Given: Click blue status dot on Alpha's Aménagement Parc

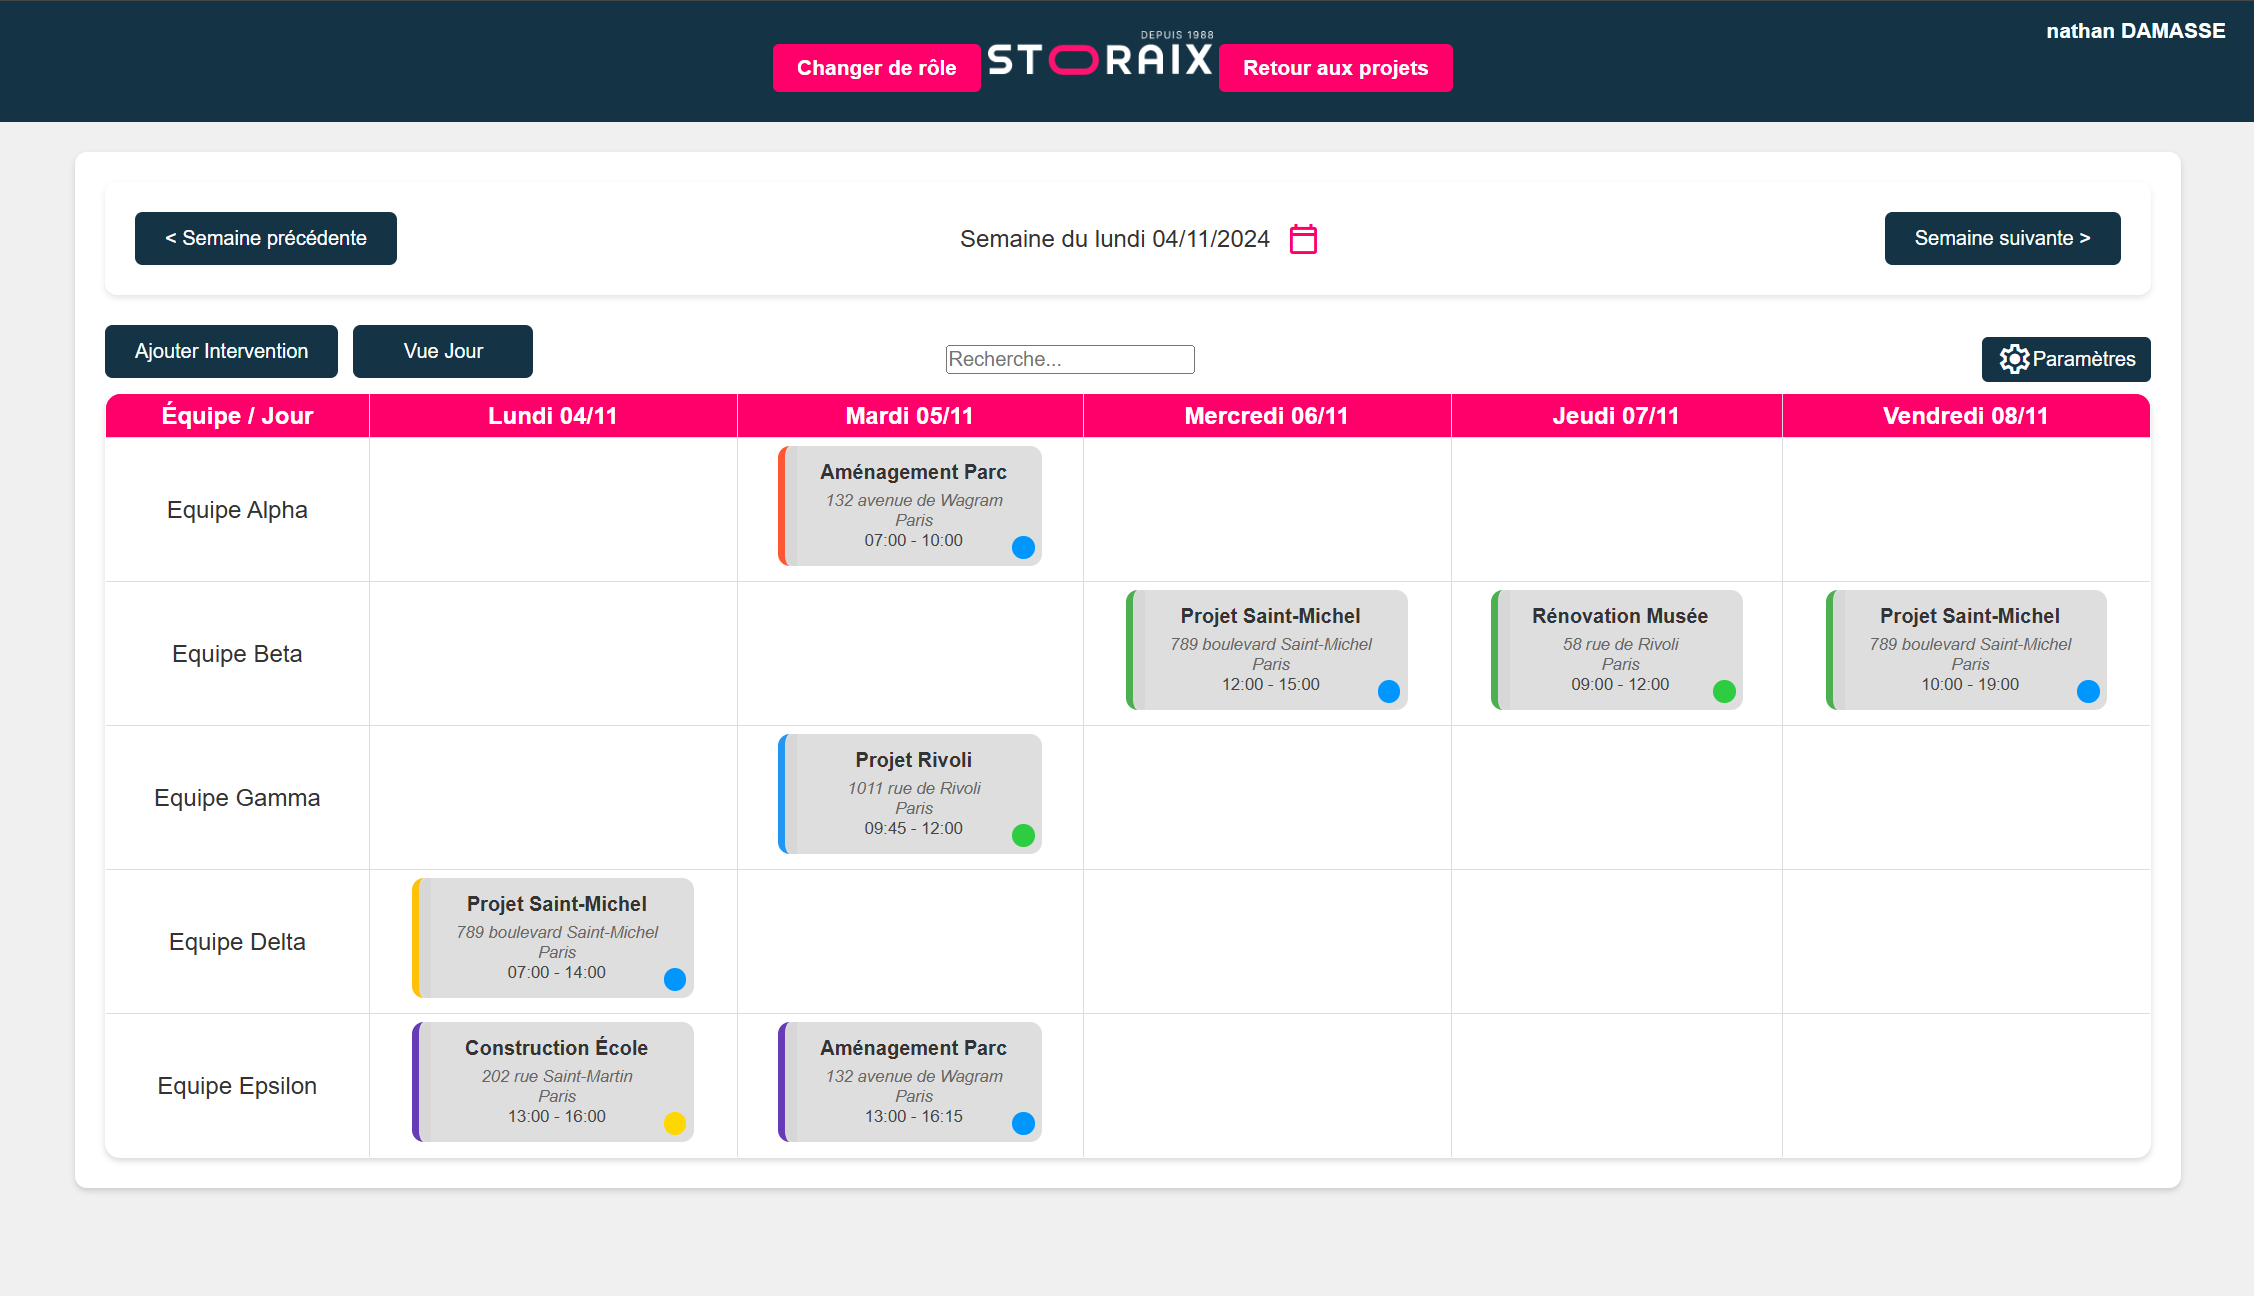Looking at the screenshot, I should coord(1023,547).
